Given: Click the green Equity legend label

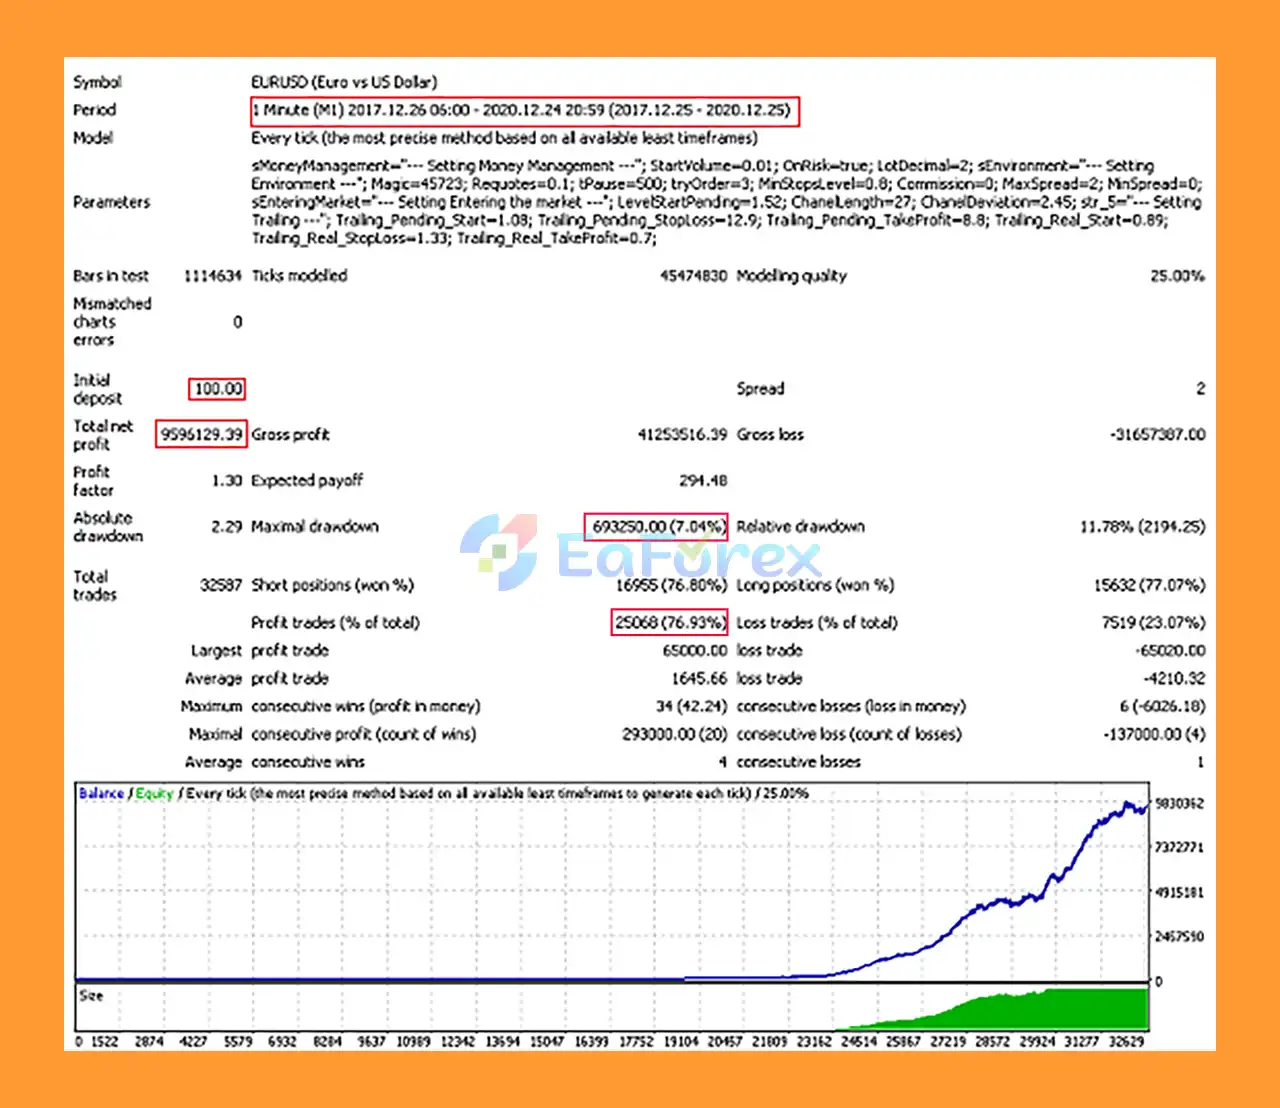Looking at the screenshot, I should tap(154, 793).
